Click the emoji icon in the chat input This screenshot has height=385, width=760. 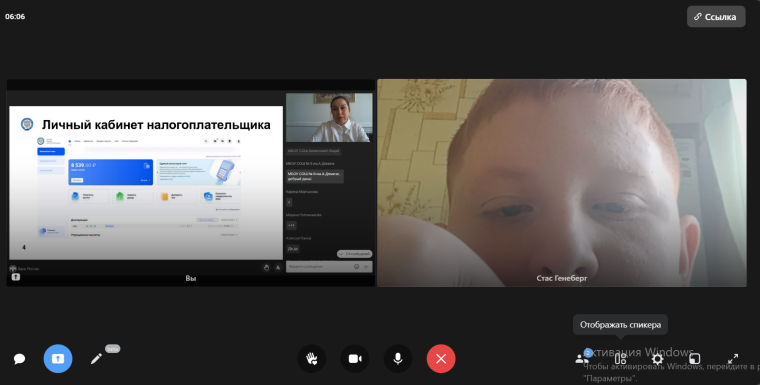[x=357, y=267]
